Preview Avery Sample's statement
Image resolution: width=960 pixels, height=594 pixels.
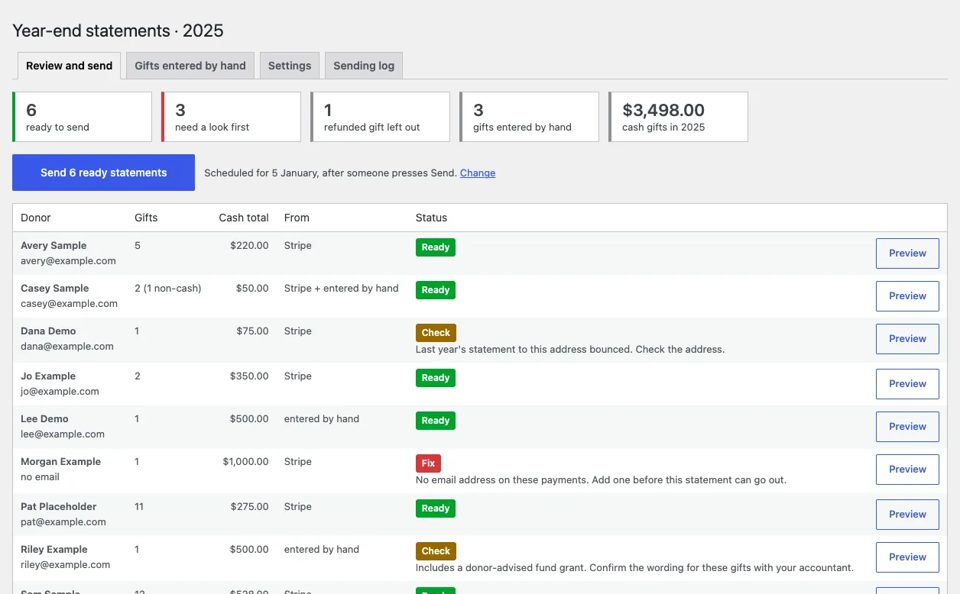click(x=907, y=253)
